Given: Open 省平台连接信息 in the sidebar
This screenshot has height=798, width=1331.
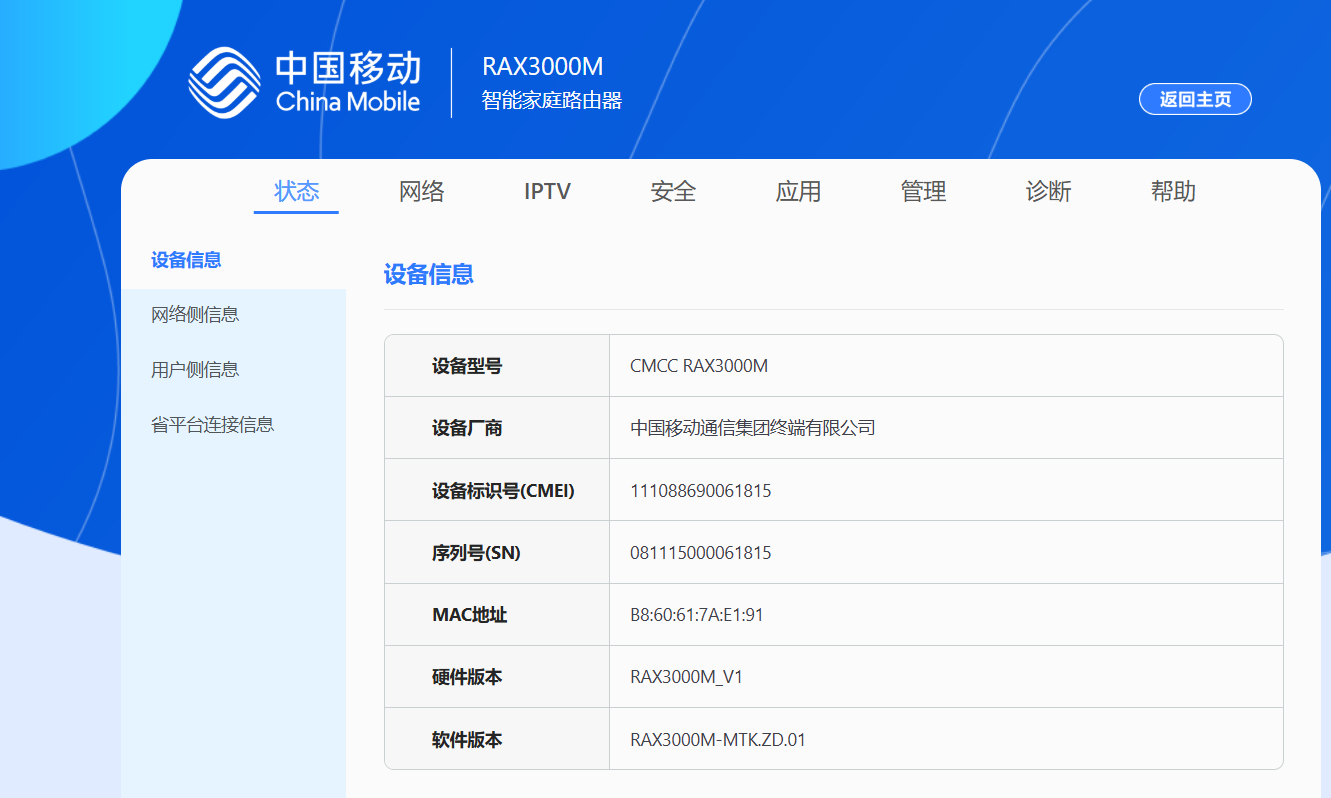Looking at the screenshot, I should 212,425.
